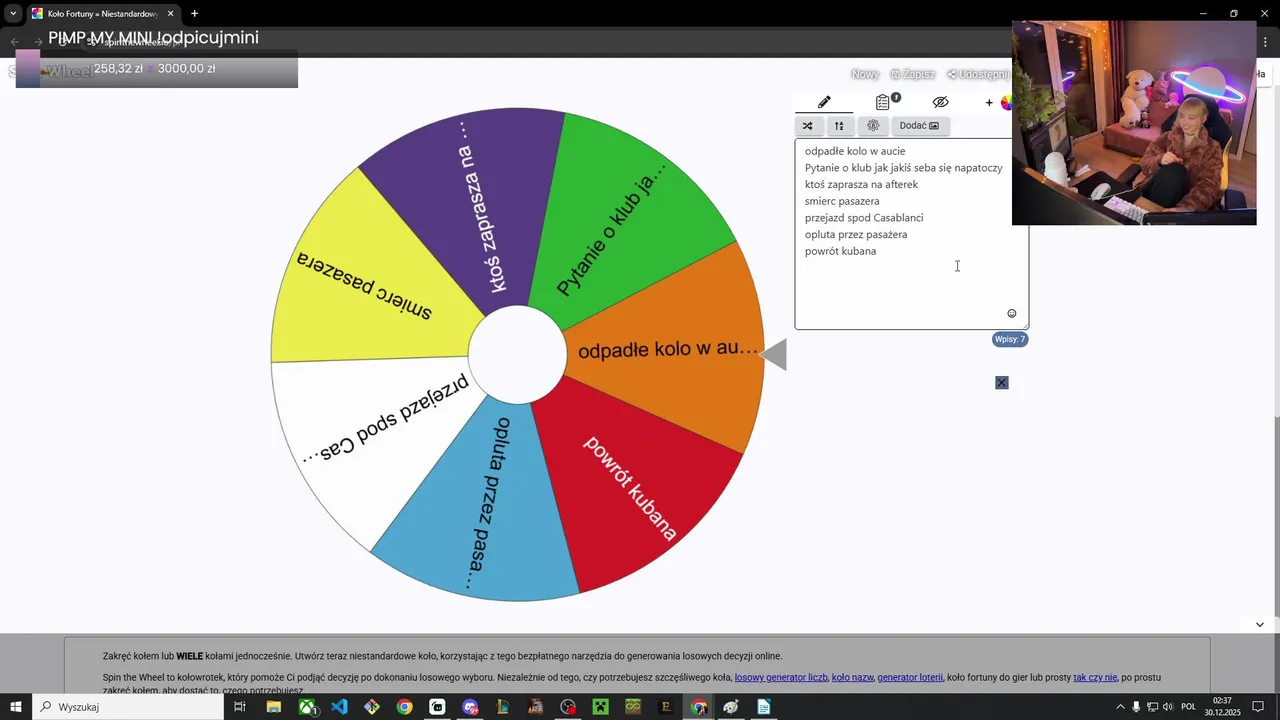Open the Xbox app in taskbar
1280x720 pixels.
[307, 707]
